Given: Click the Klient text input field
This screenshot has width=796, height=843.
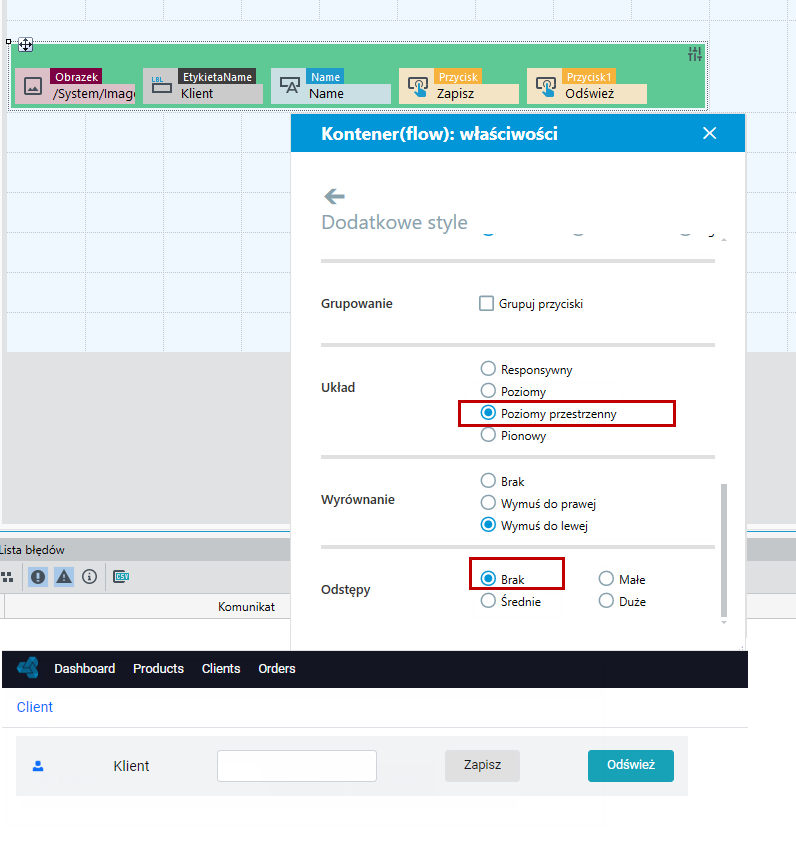Looking at the screenshot, I should point(297,766).
